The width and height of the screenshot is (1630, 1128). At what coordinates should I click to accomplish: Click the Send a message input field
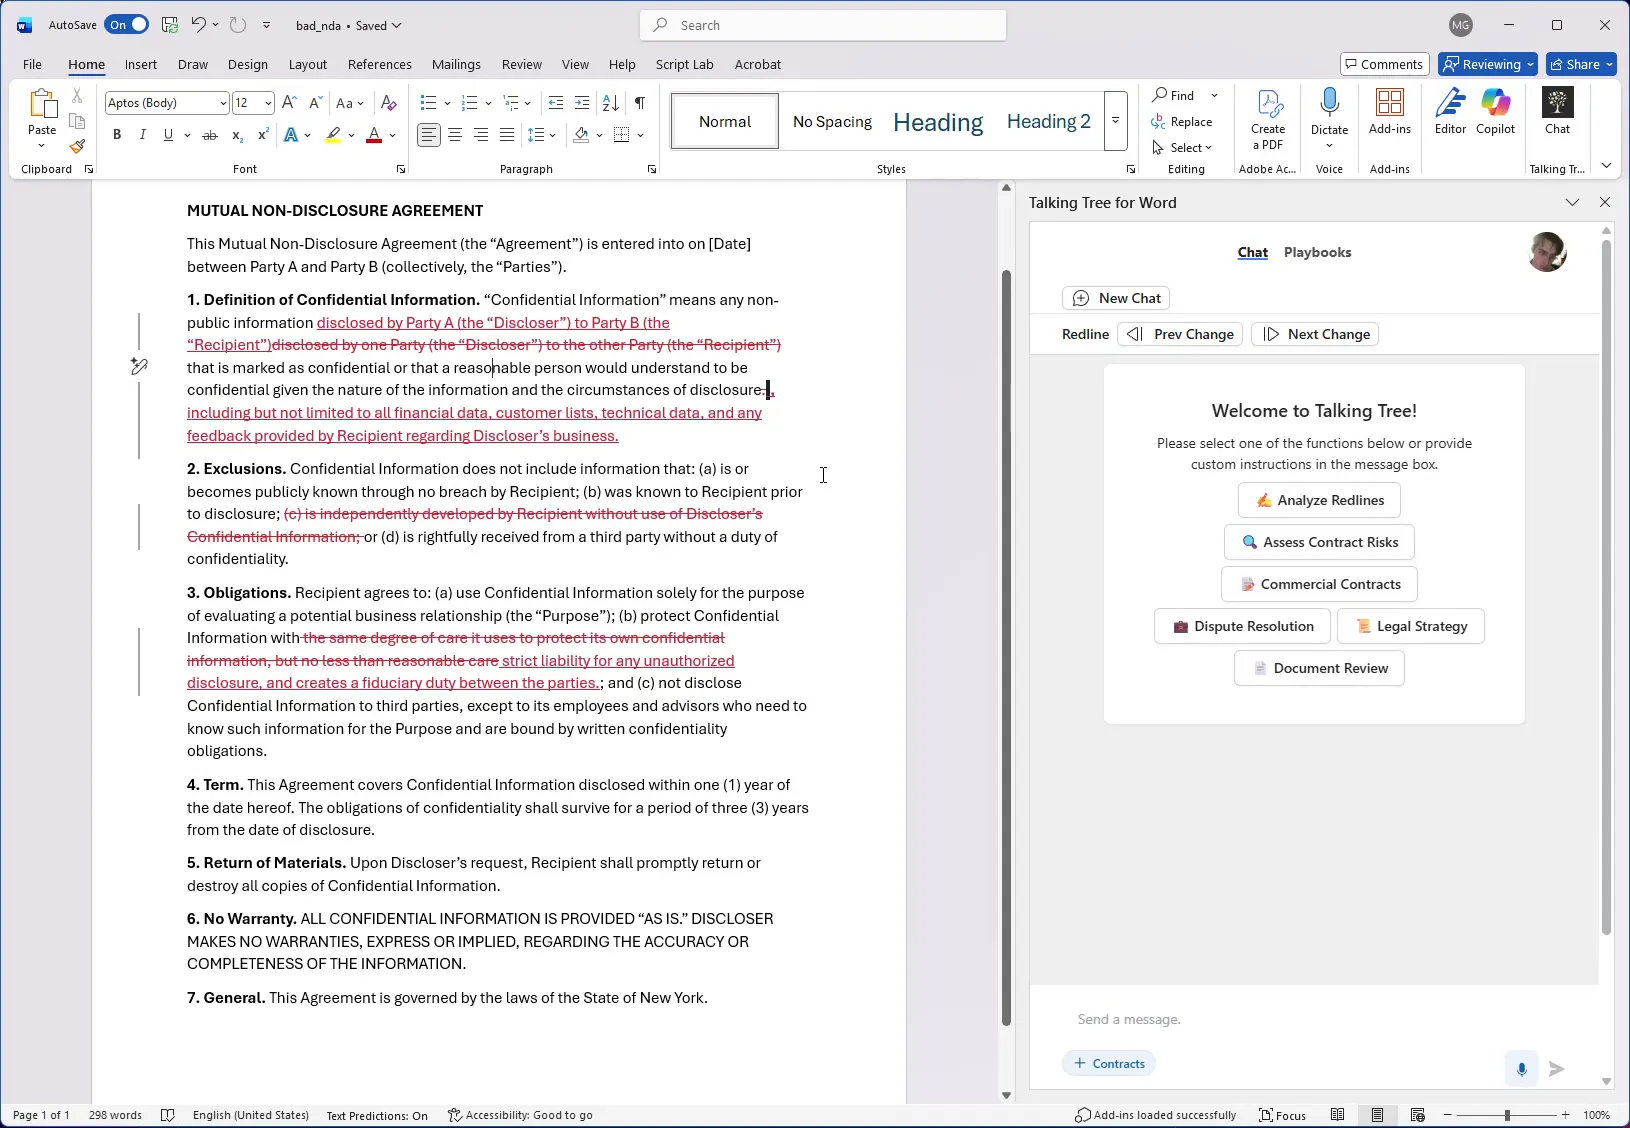tap(1285, 1019)
